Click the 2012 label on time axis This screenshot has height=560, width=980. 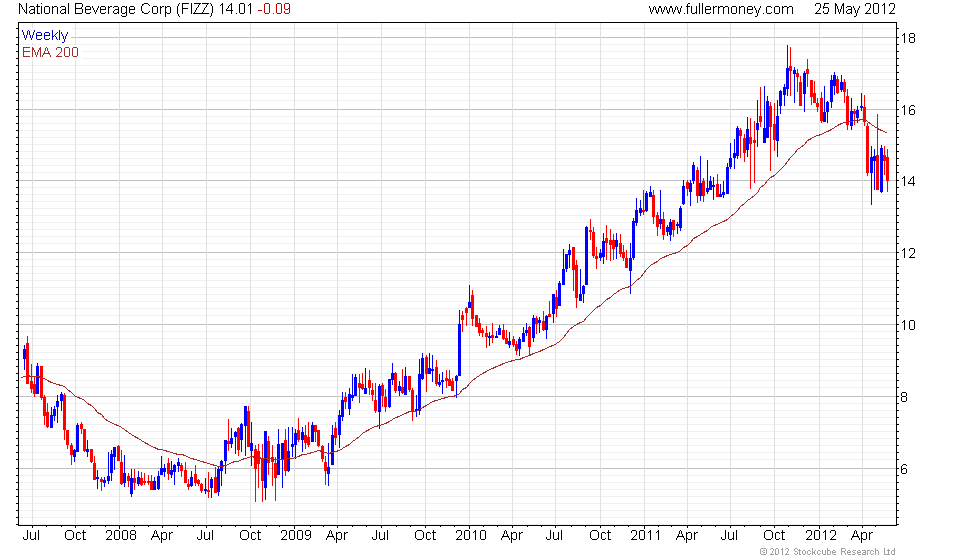[819, 535]
